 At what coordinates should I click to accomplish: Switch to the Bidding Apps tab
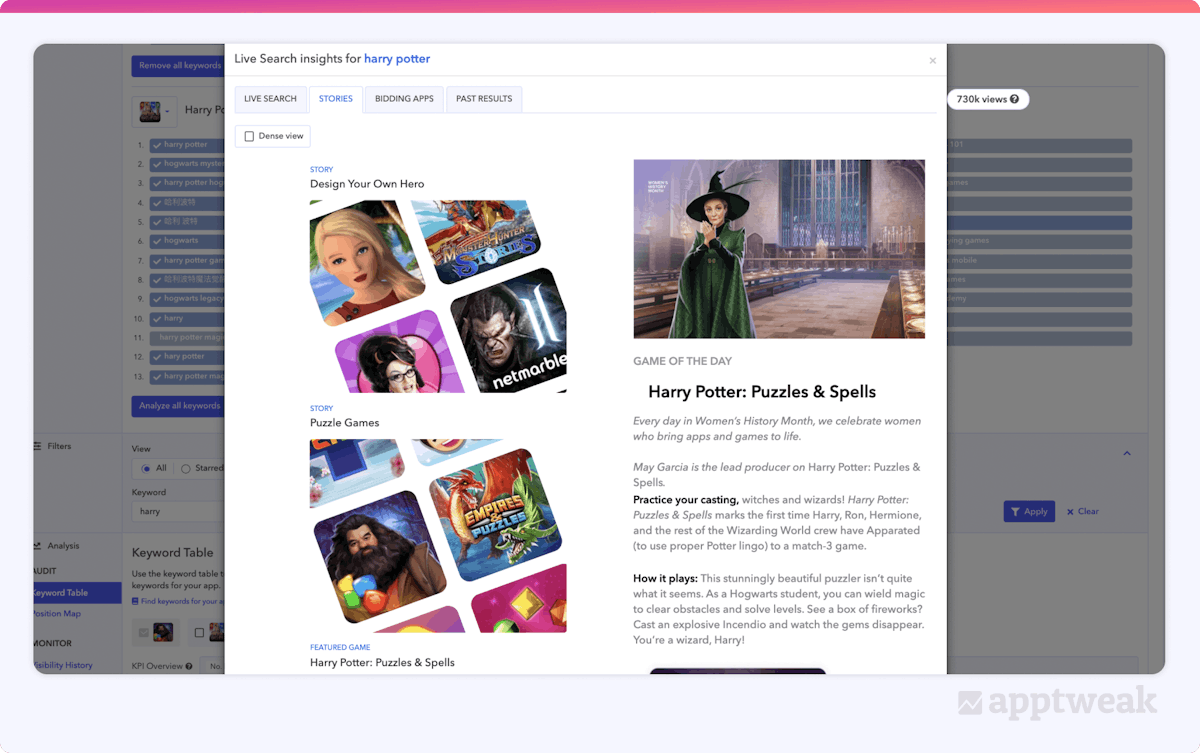click(x=404, y=99)
